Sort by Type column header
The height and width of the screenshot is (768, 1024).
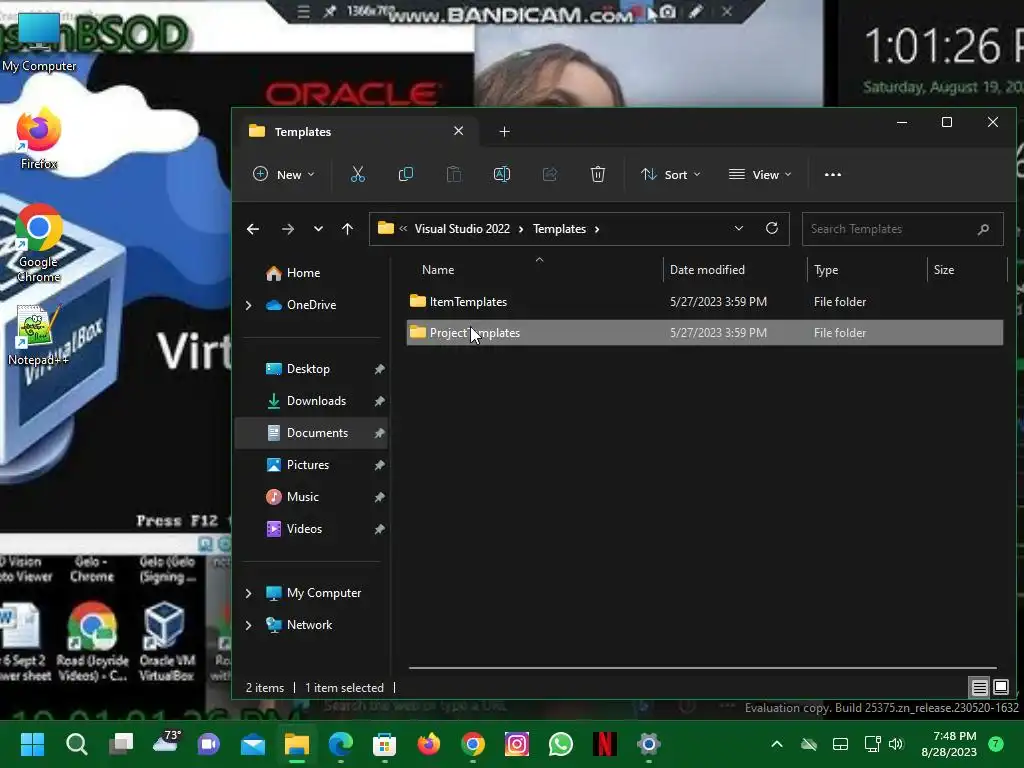(x=825, y=270)
